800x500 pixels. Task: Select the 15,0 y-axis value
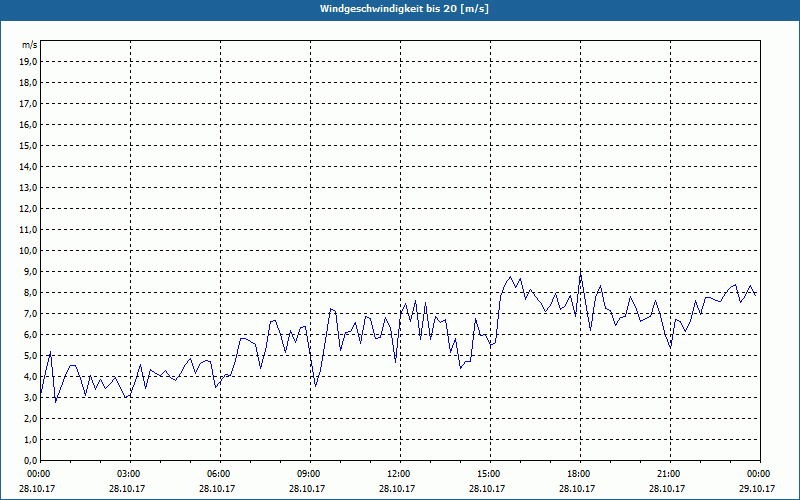[28, 145]
